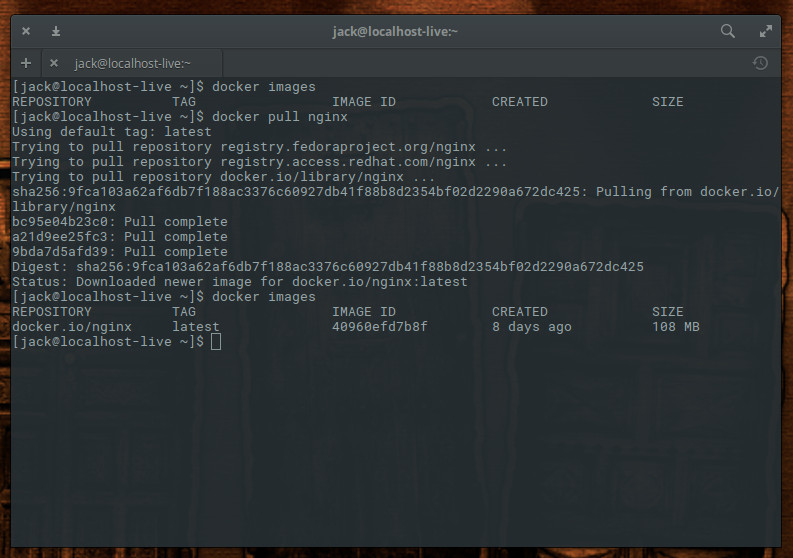
Task: Close the jack@localhost-live tab with its X
Action: pos(54,63)
